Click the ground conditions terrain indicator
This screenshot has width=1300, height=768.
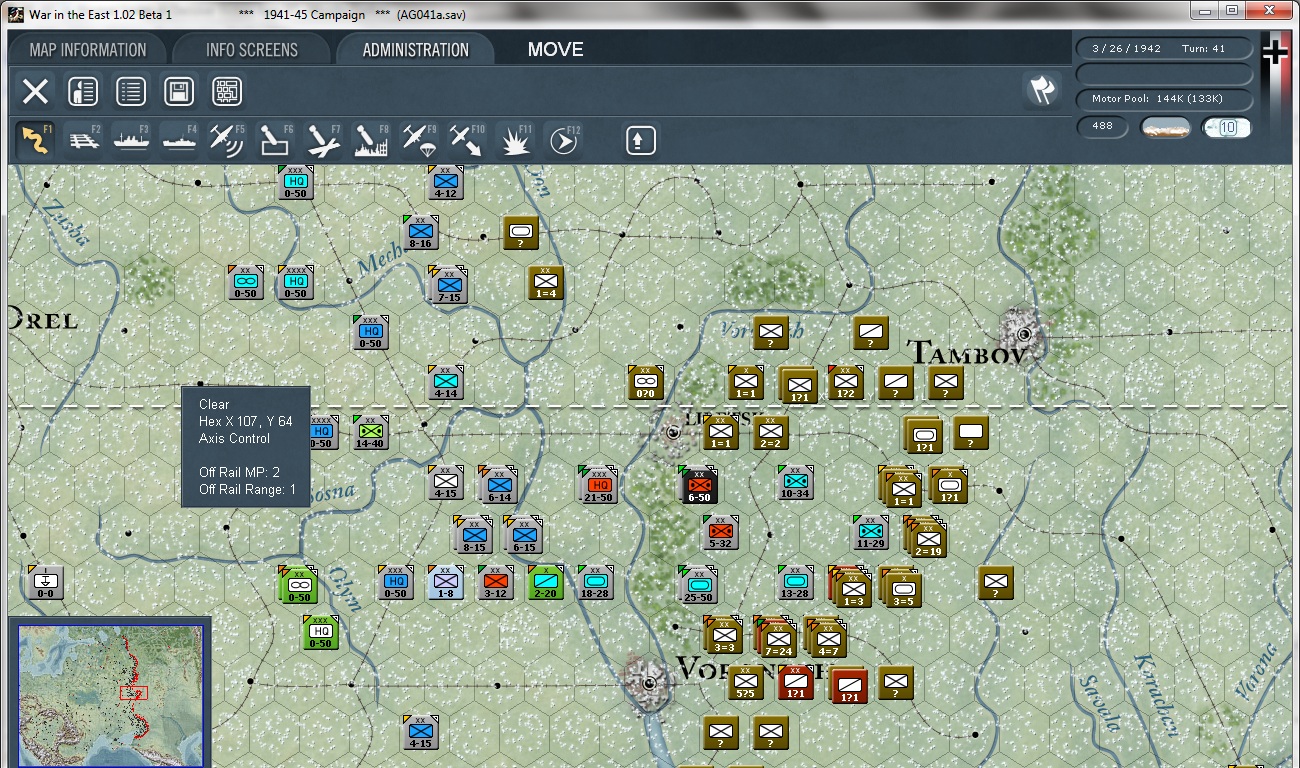(x=1166, y=127)
